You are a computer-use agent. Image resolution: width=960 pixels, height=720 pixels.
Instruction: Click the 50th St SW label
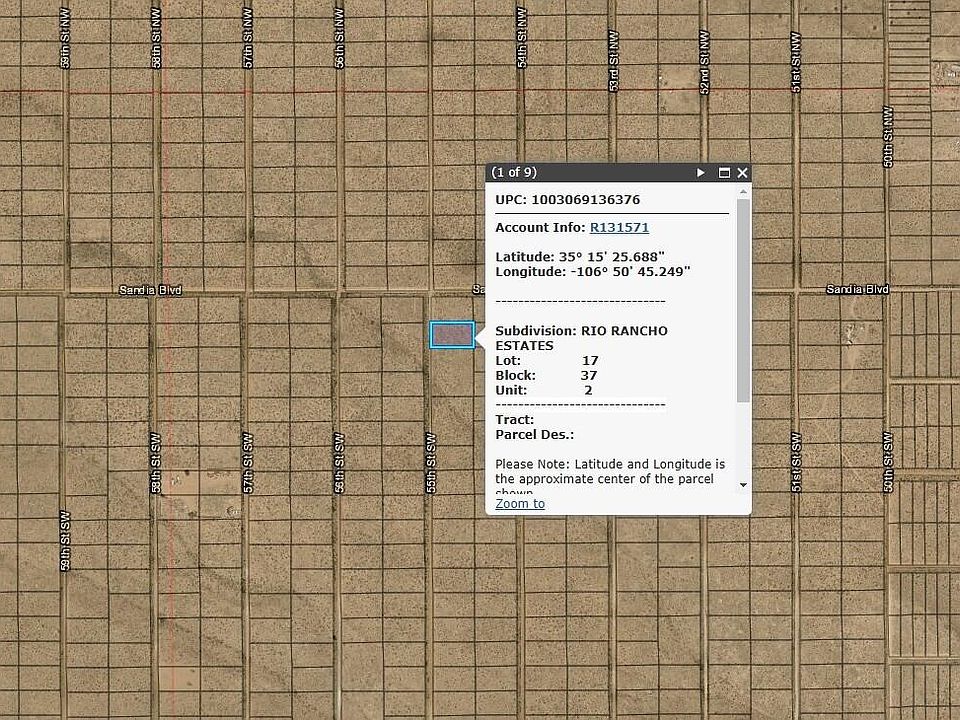tap(887, 463)
